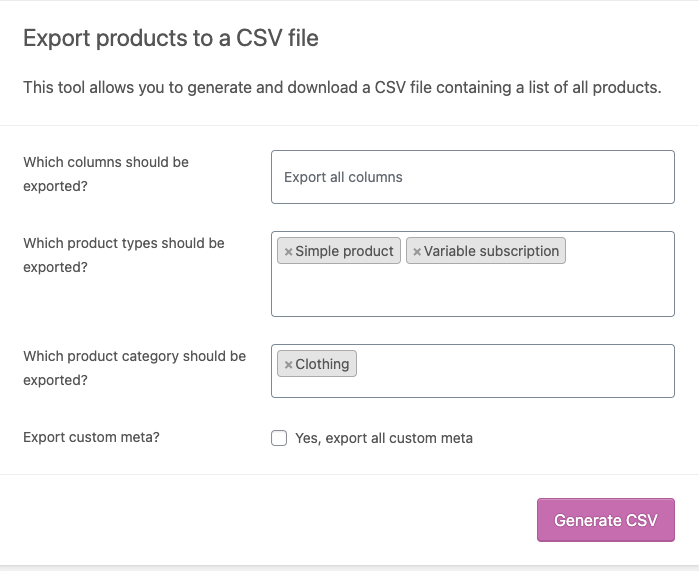699x571 pixels.
Task: Open the Export all columns selector
Action: [x=472, y=177]
